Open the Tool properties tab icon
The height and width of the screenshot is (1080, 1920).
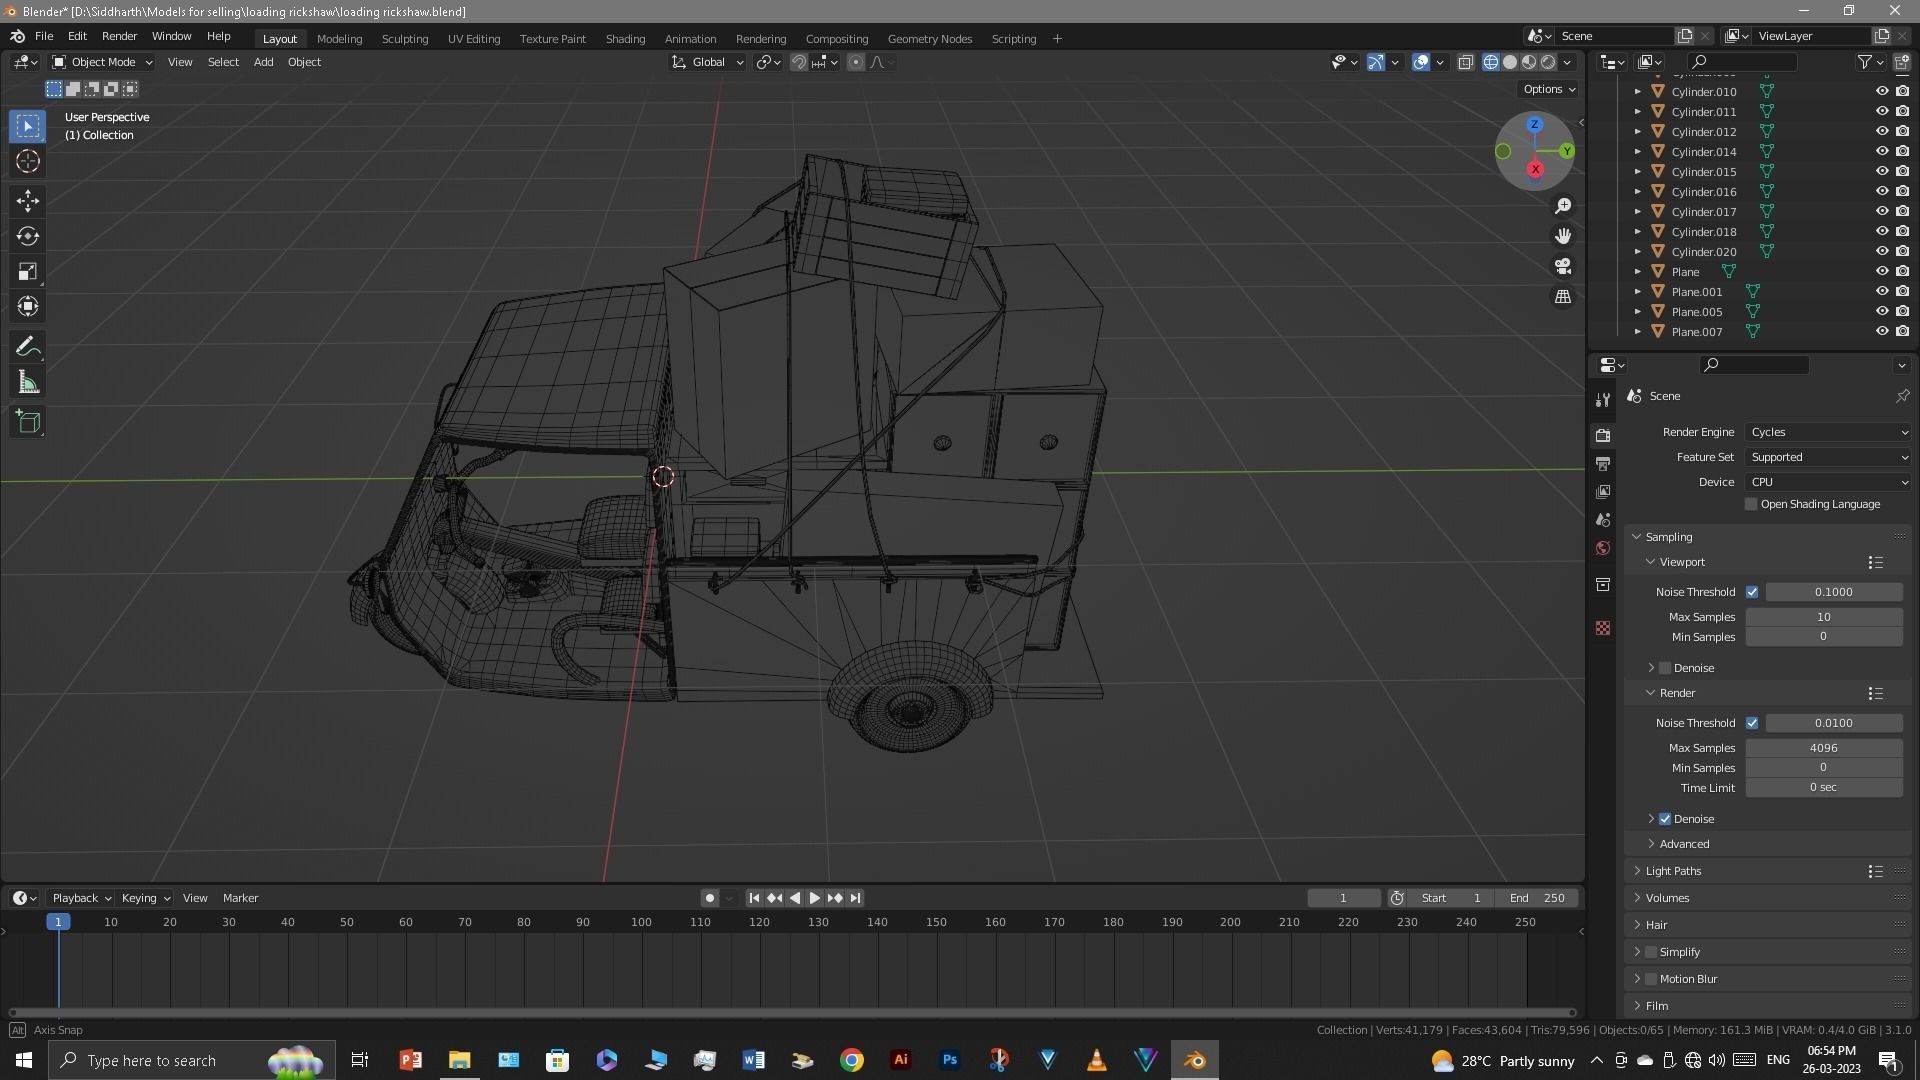(x=1603, y=399)
